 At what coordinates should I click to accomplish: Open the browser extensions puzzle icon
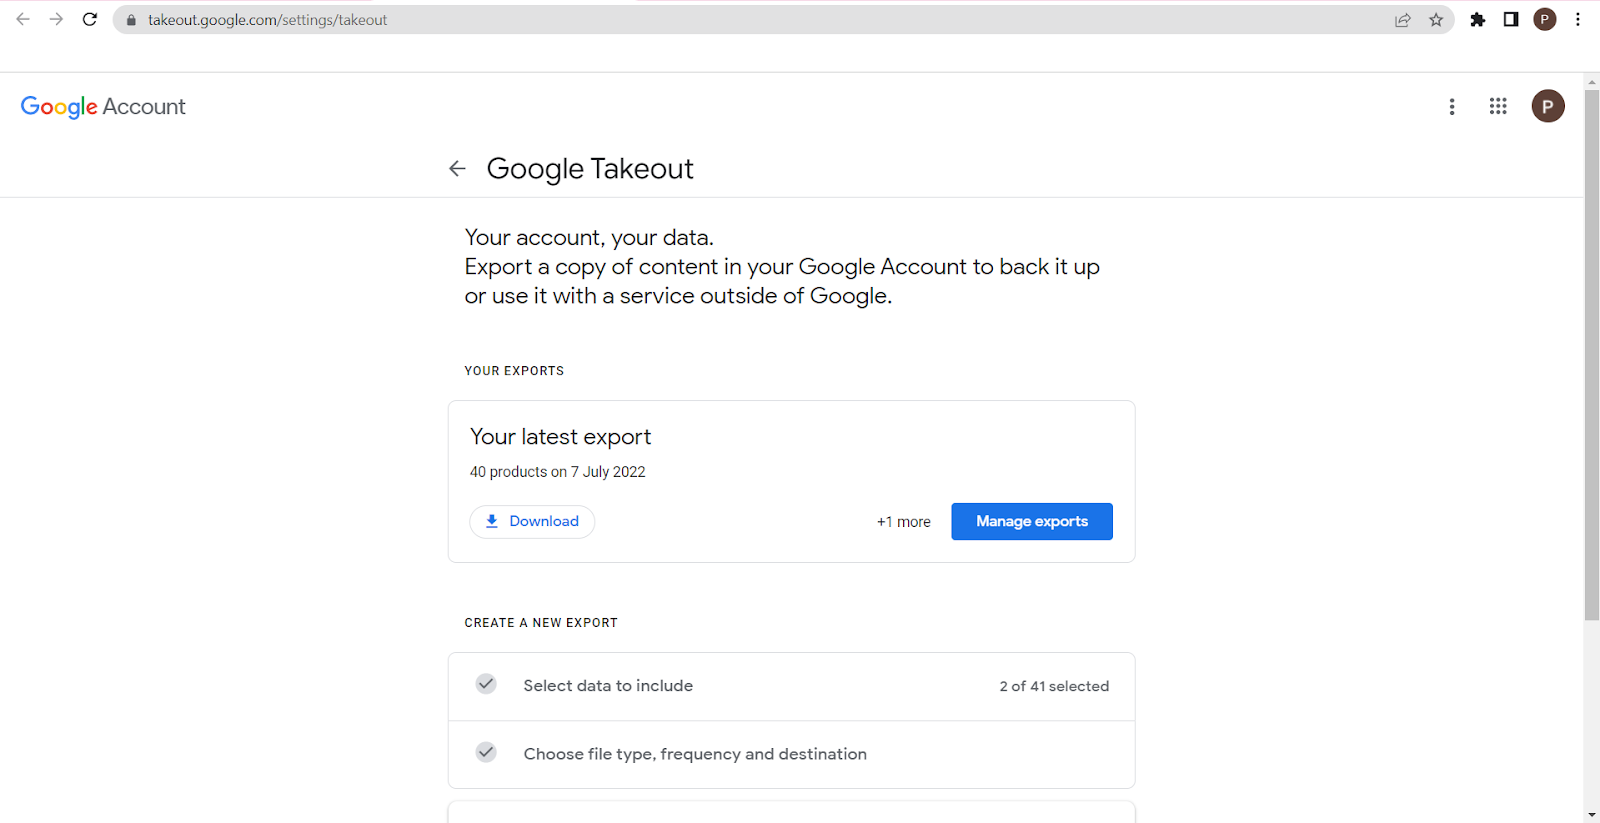(x=1478, y=20)
